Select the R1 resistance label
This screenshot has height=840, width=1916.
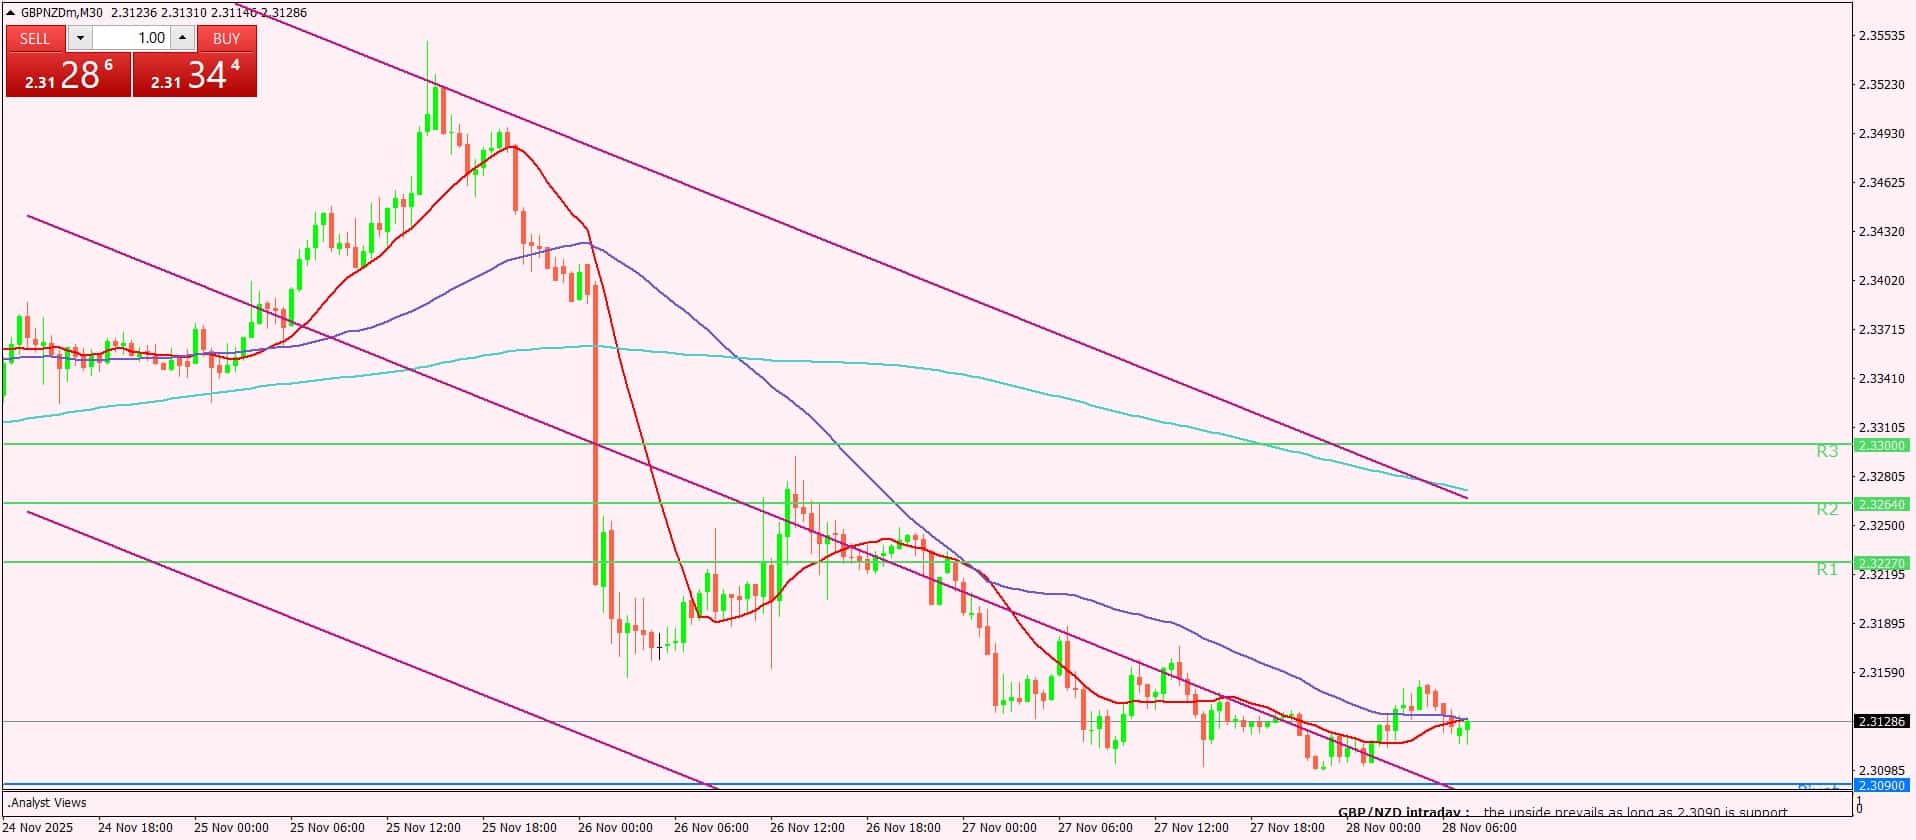point(1827,570)
